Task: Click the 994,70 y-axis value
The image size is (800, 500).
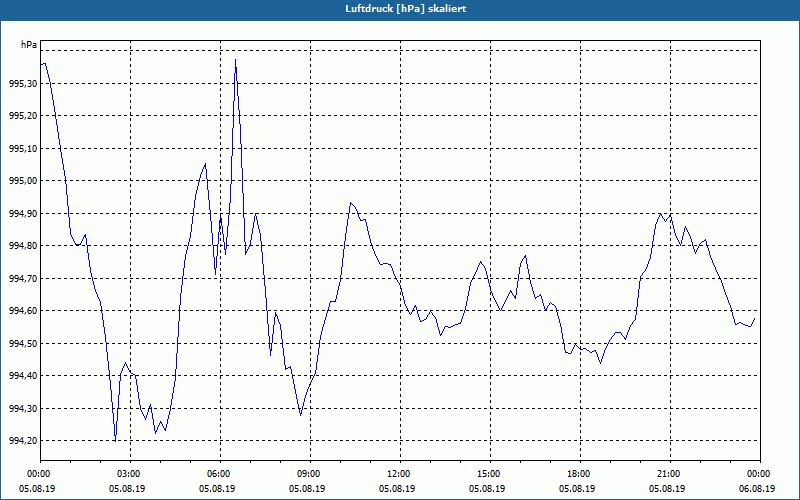Action: click(23, 279)
